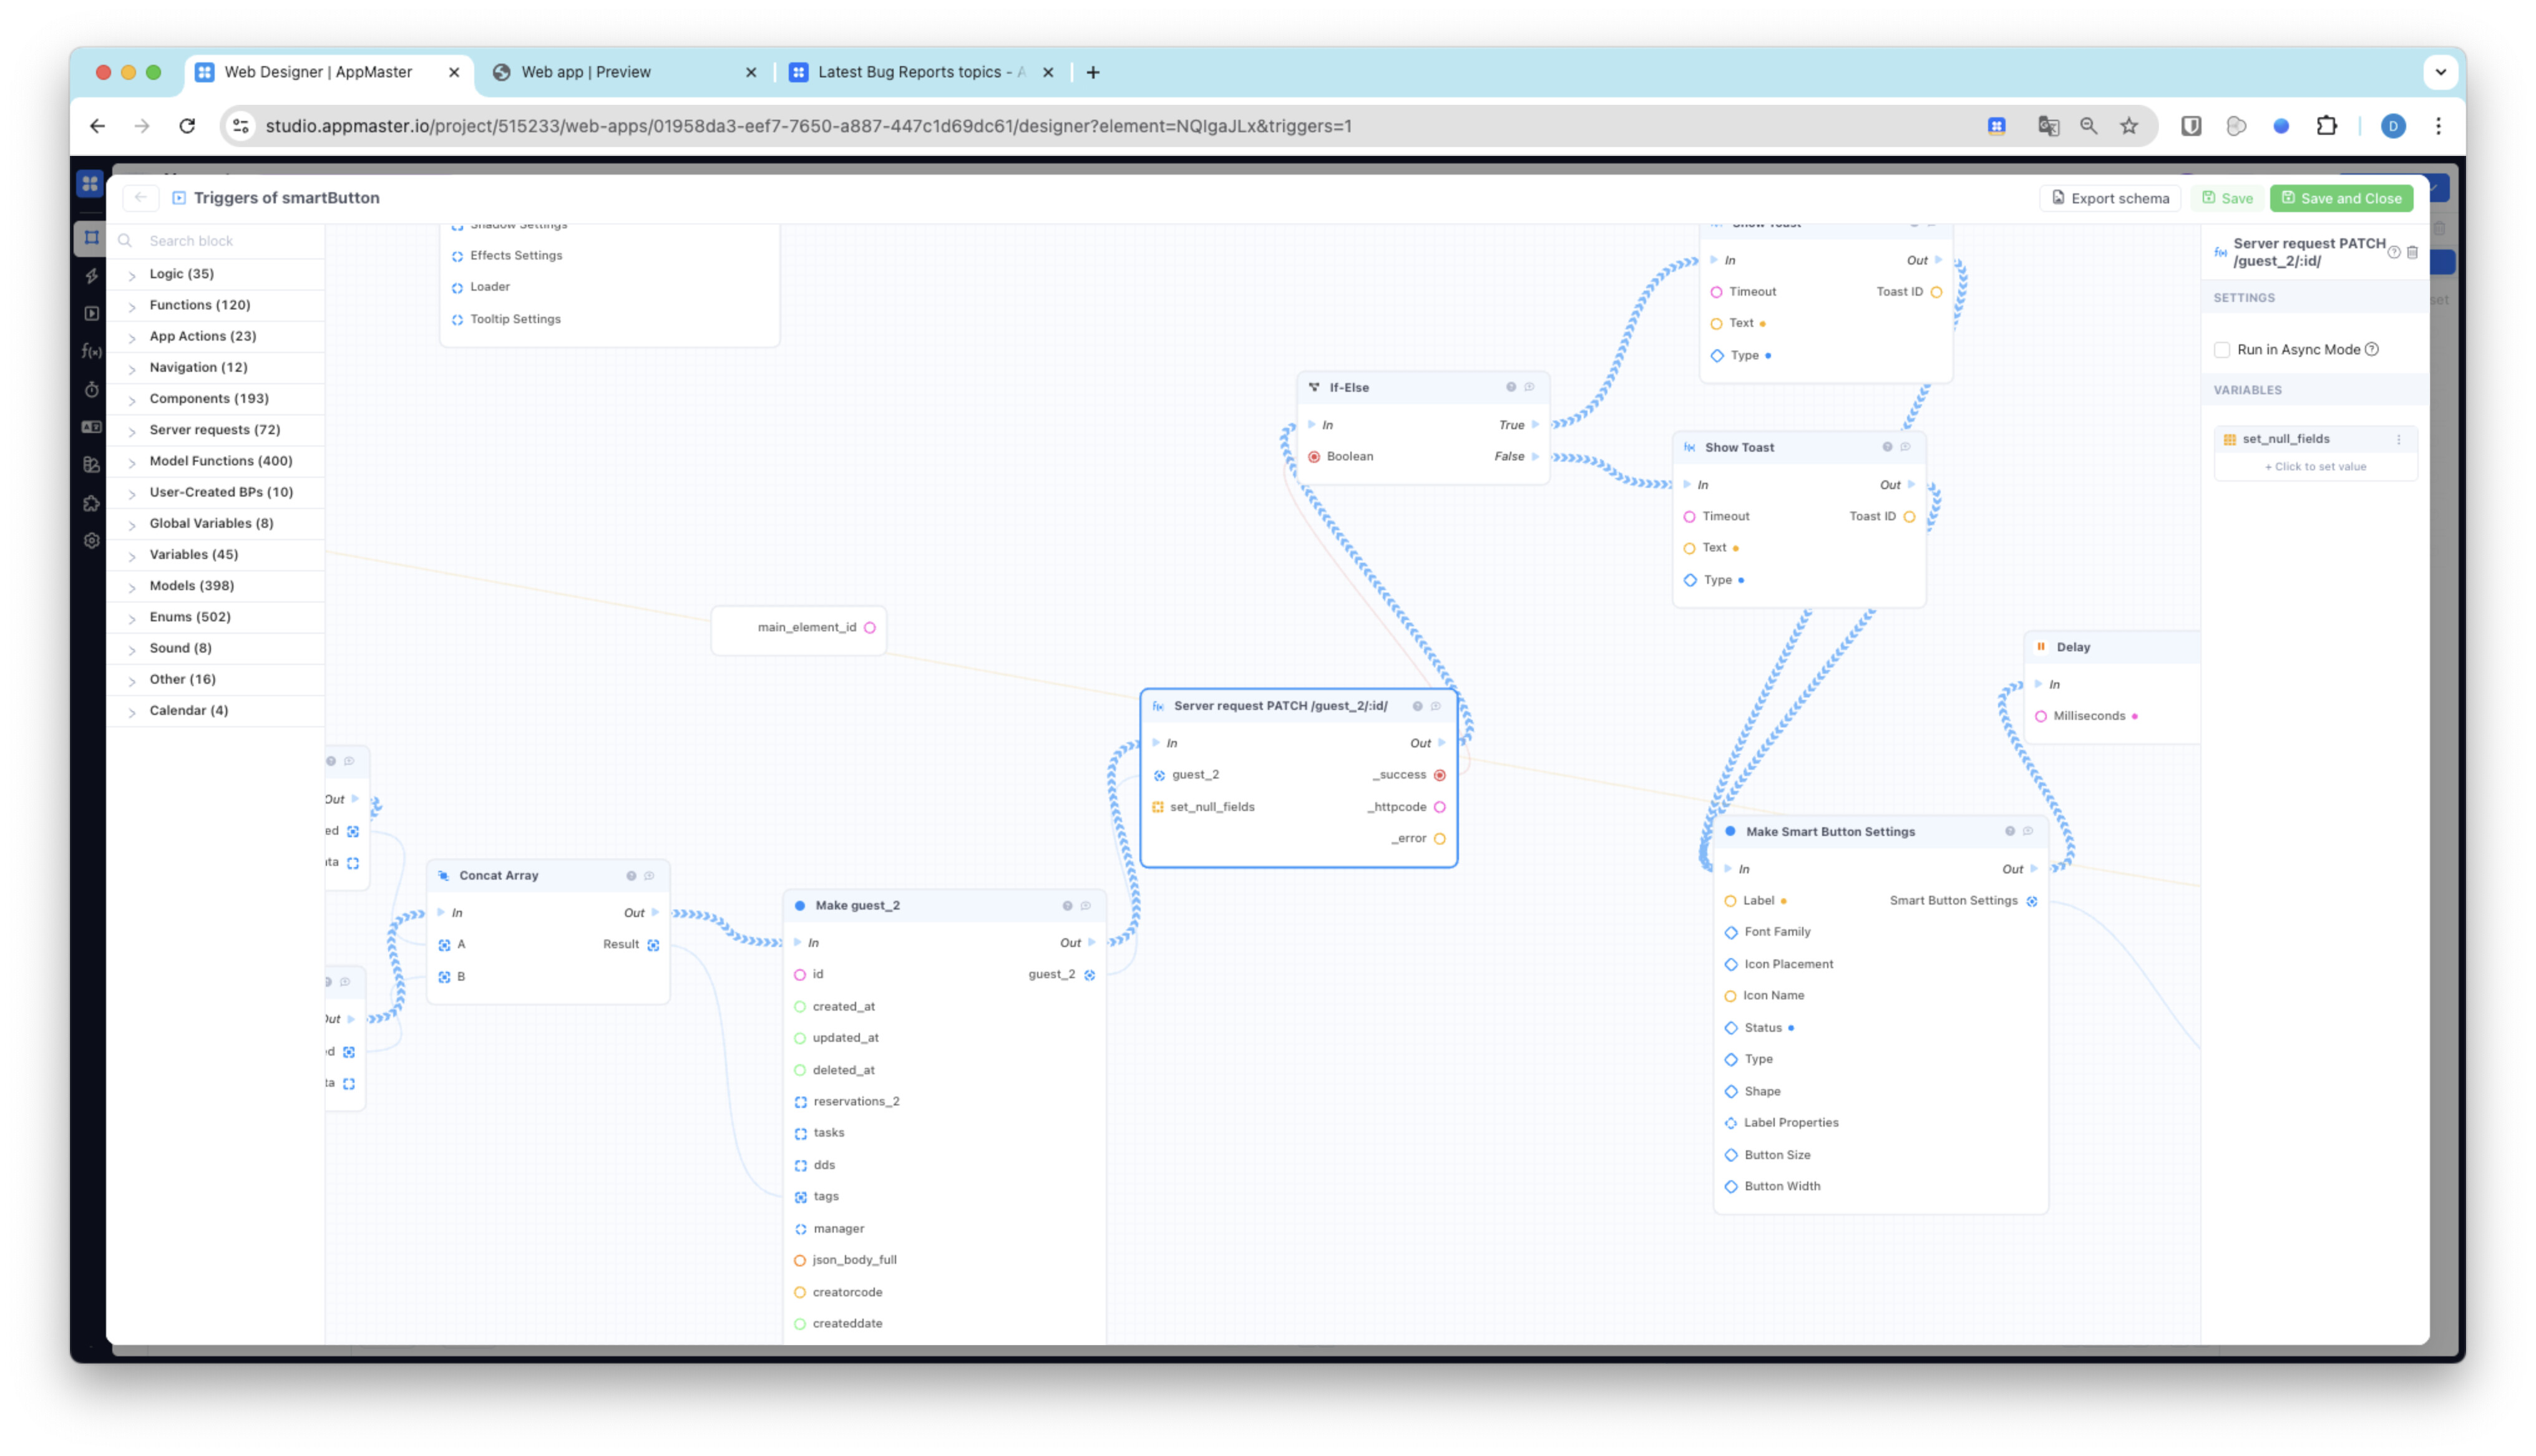Open comment icon on Make guest_2 header
This screenshot has height=1456, width=2536.
pos(1086,905)
